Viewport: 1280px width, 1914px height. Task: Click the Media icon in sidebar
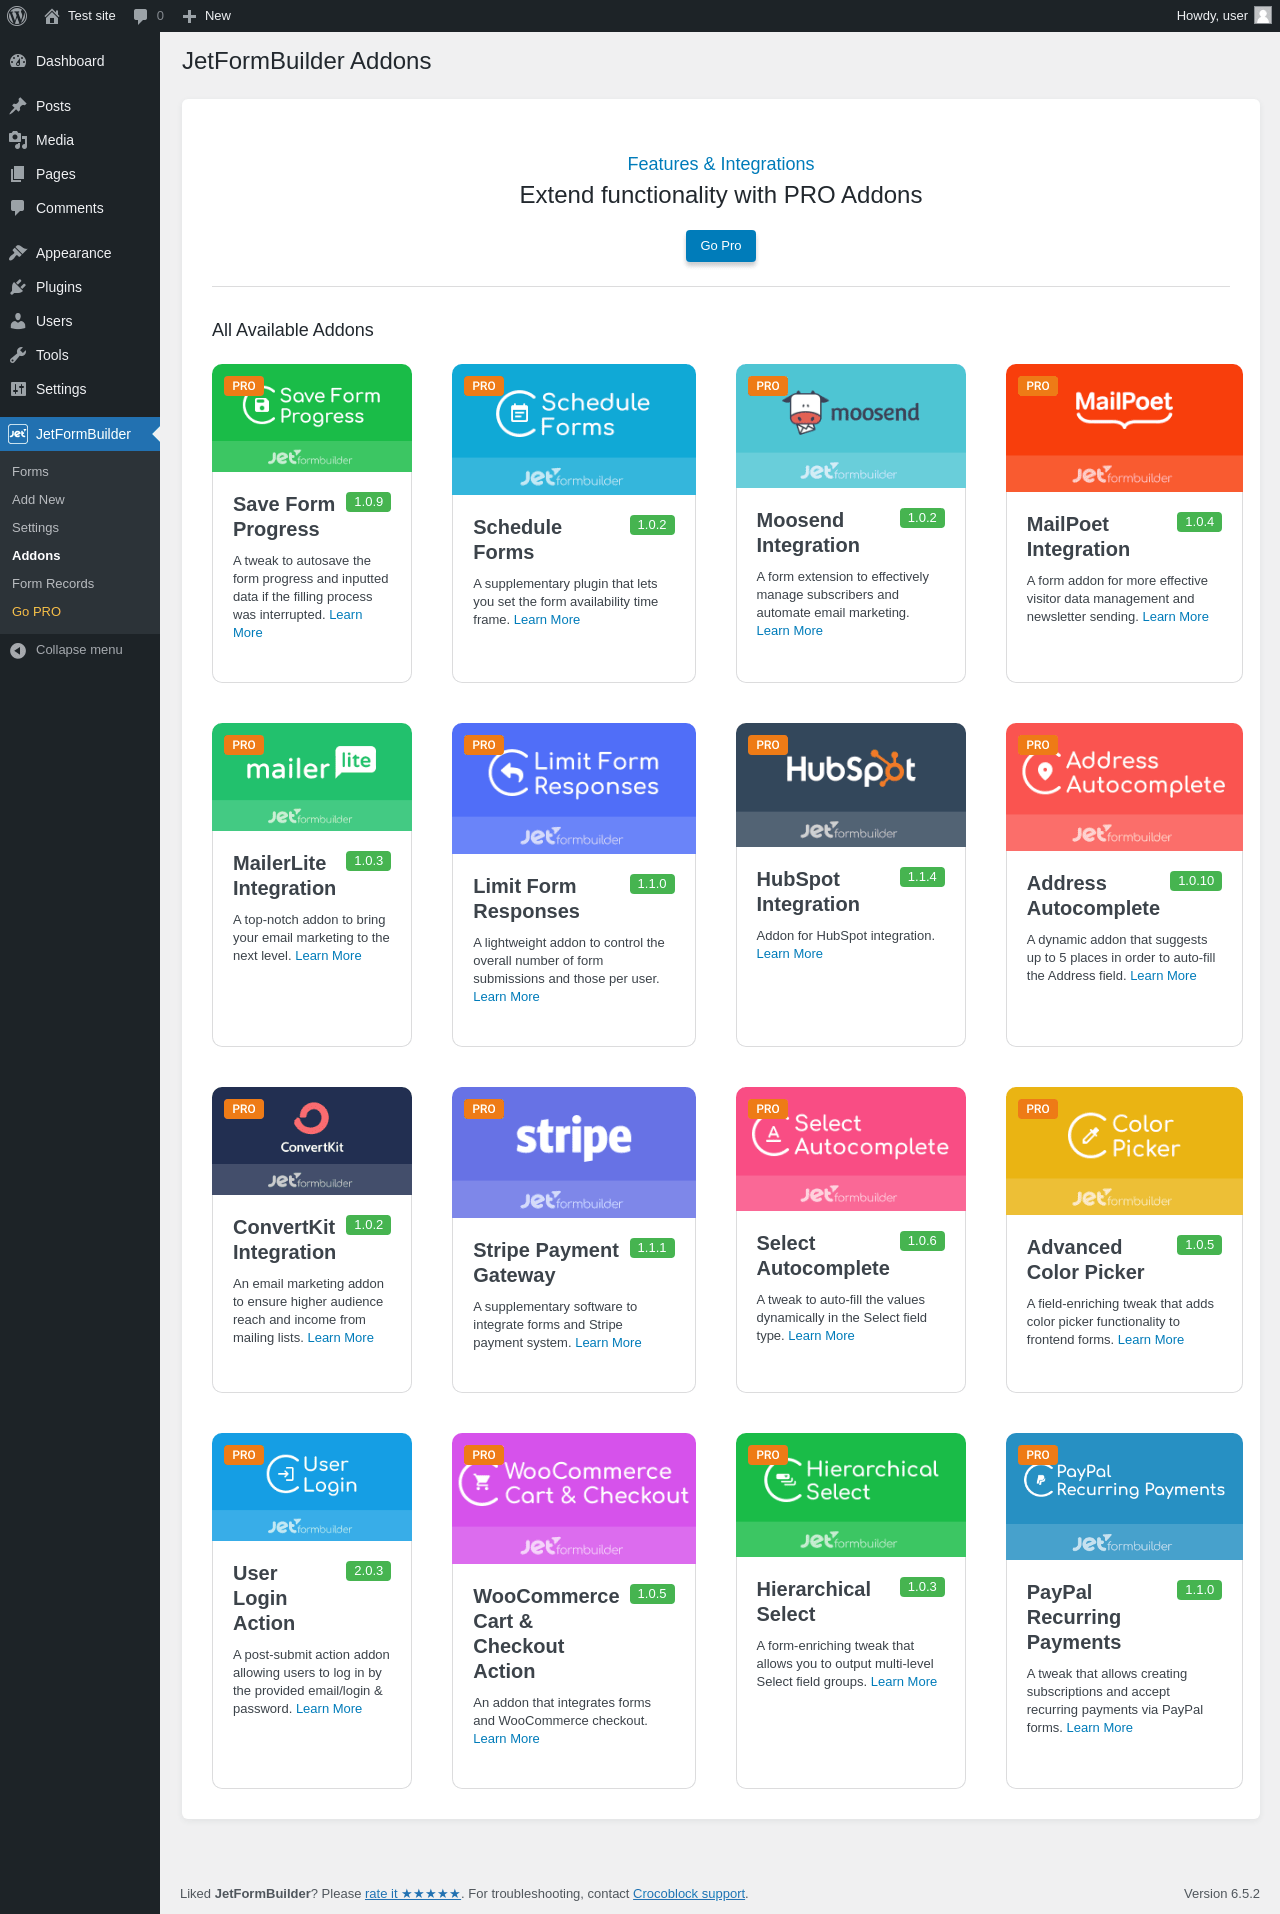tap(18, 140)
